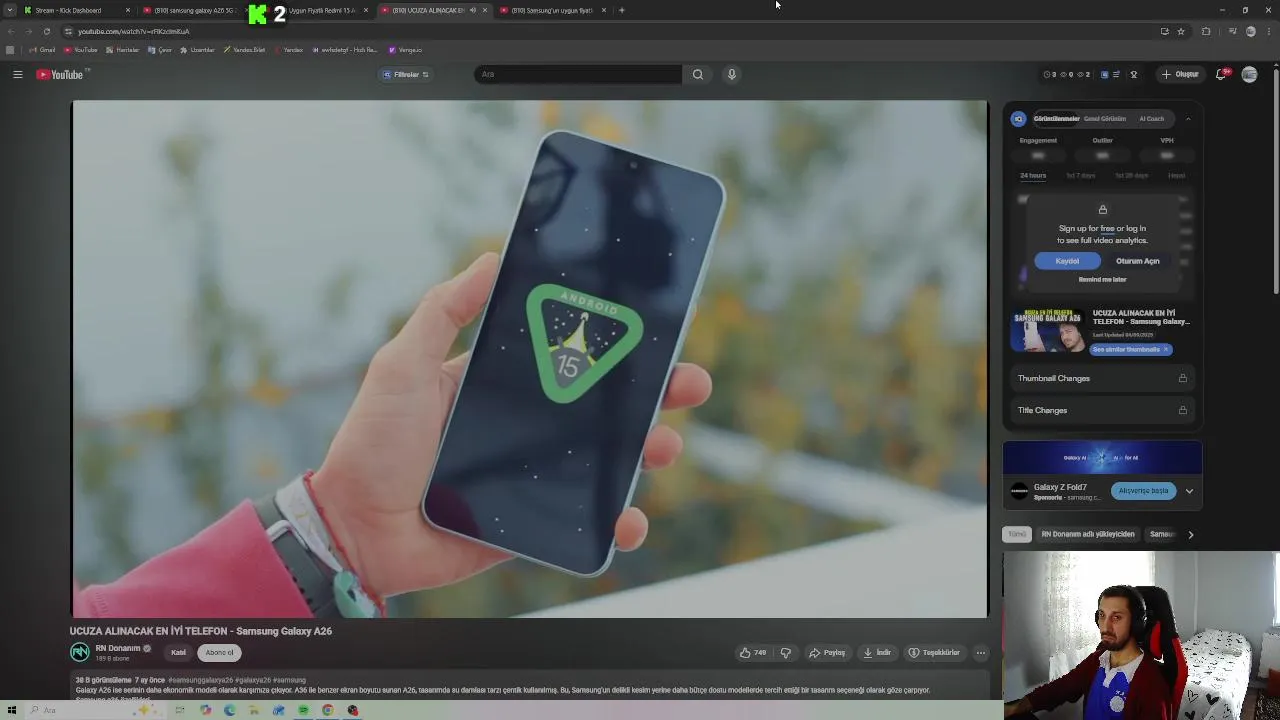This screenshot has width=1280, height=720.
Task: Expand the Galaxy Z Fold7 ad chevron
Action: [1189, 491]
